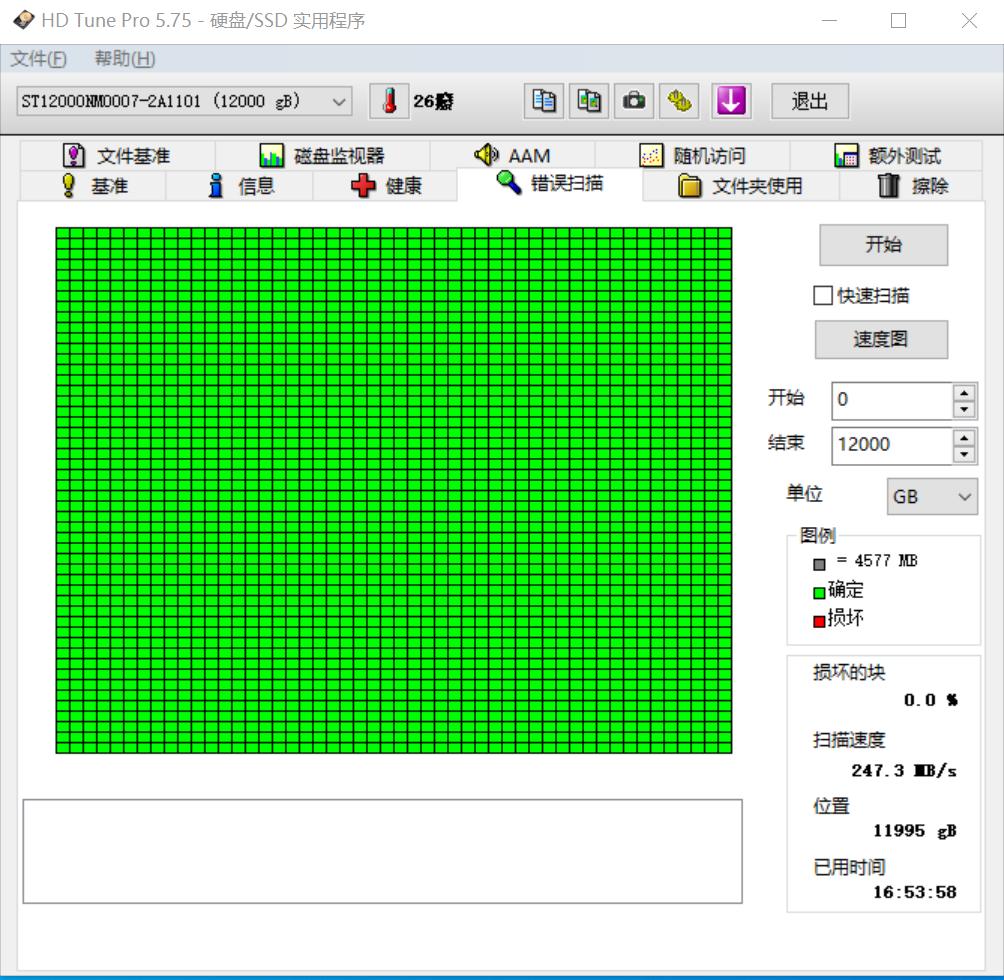Click the green 确定 legend swatch

point(819,593)
